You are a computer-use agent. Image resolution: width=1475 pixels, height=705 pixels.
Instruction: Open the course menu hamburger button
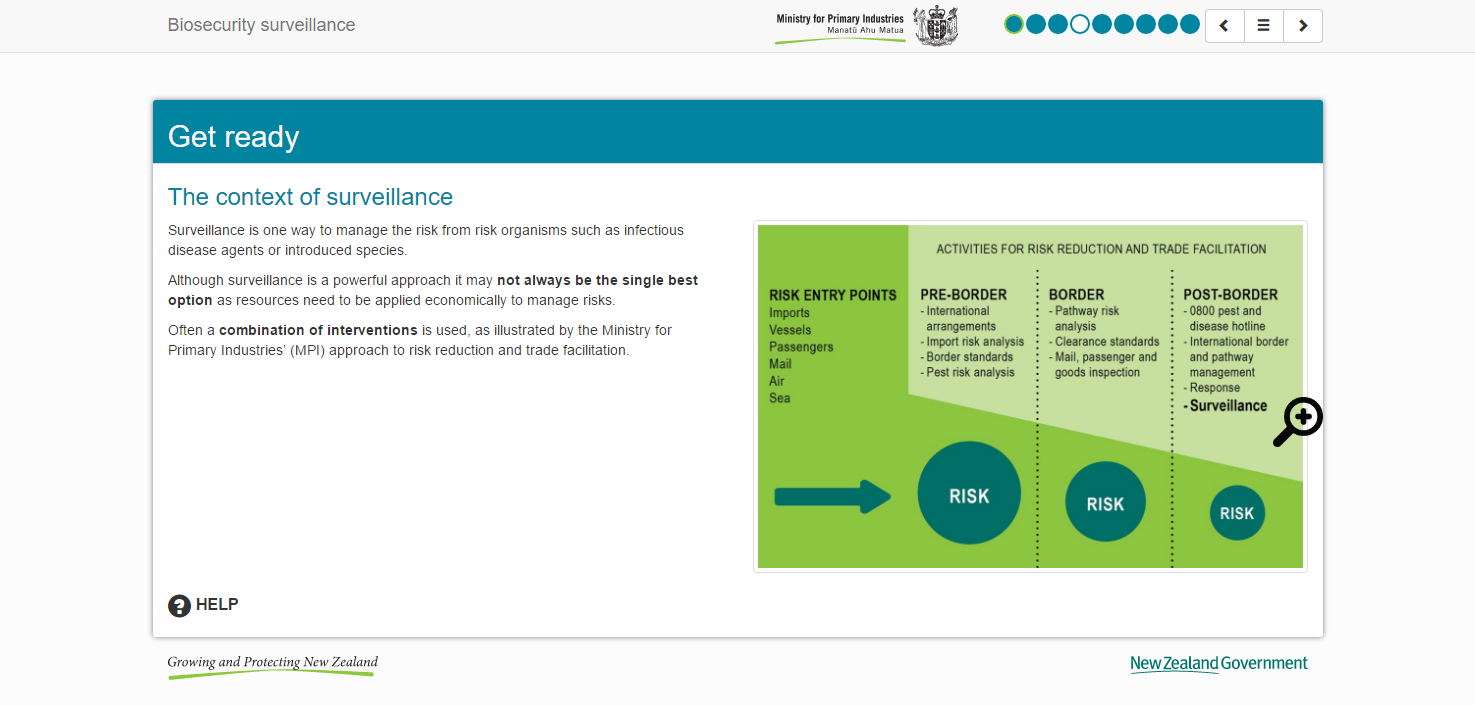[x=1263, y=26]
